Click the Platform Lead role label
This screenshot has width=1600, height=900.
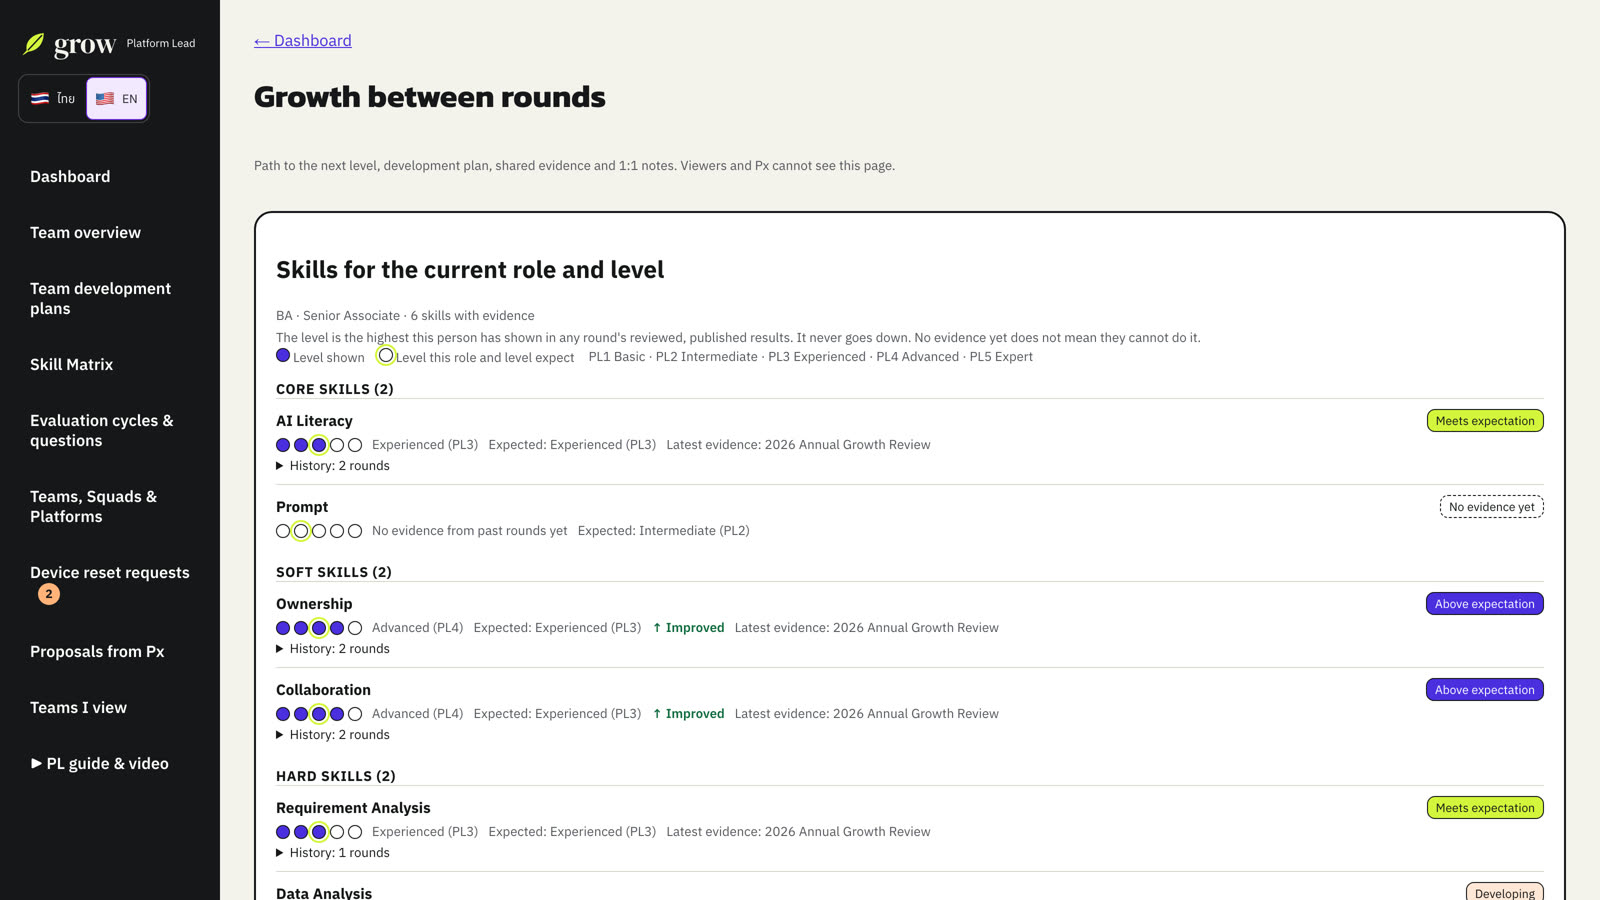click(x=161, y=44)
